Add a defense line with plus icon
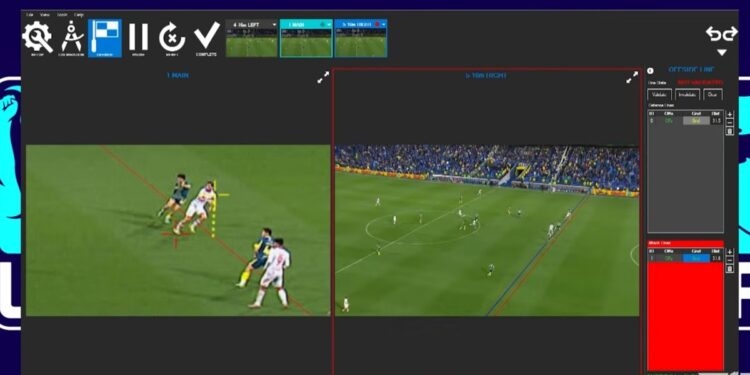 tap(729, 115)
